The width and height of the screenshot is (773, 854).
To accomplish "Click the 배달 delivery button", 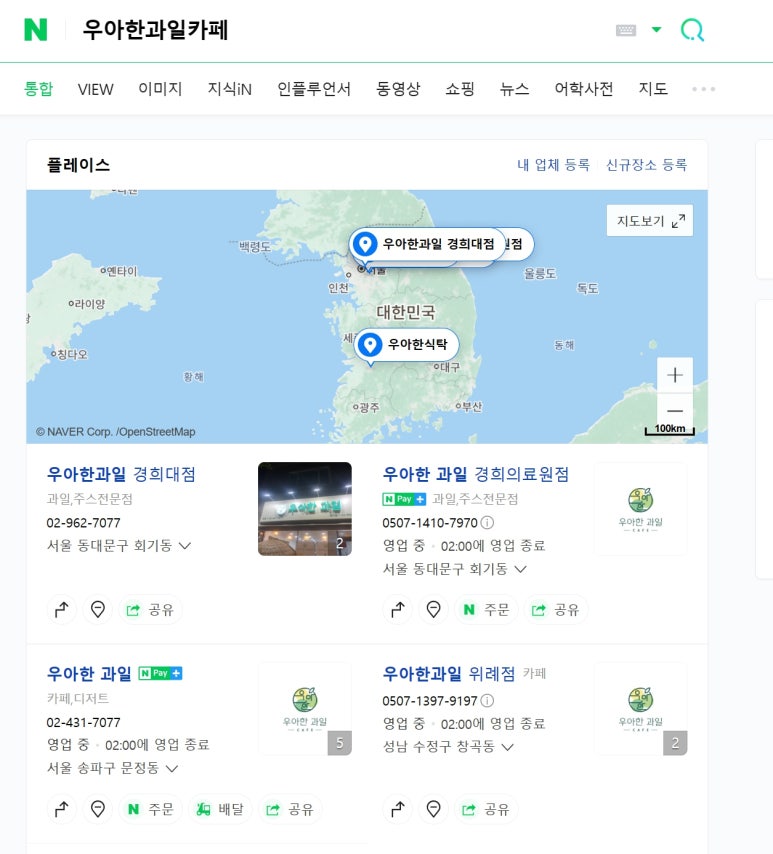I will [220, 809].
